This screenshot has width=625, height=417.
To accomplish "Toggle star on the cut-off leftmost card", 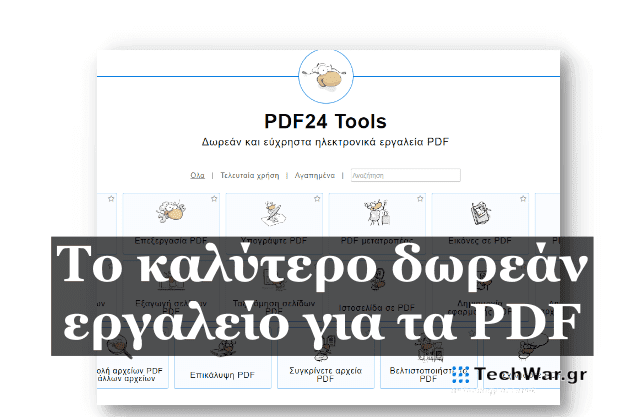I will click(x=111, y=199).
